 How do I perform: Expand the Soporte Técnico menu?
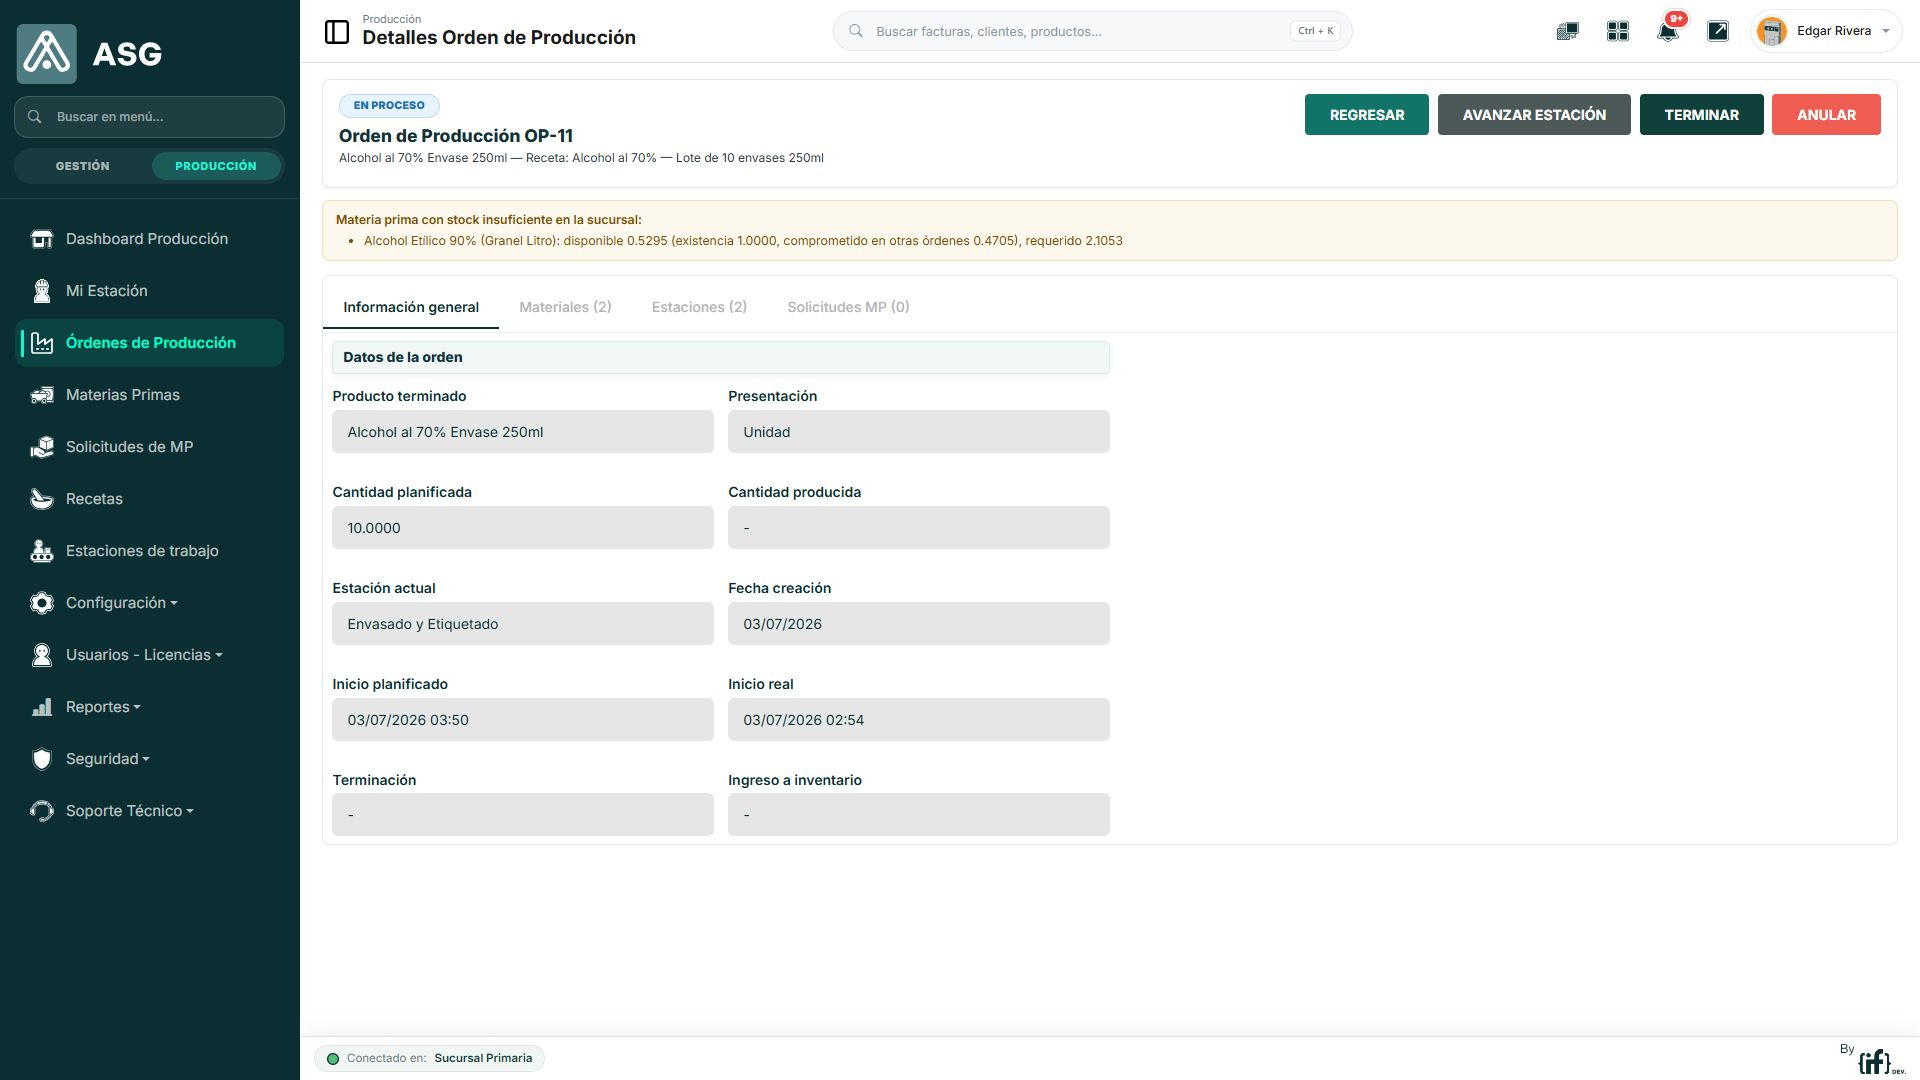tap(129, 811)
